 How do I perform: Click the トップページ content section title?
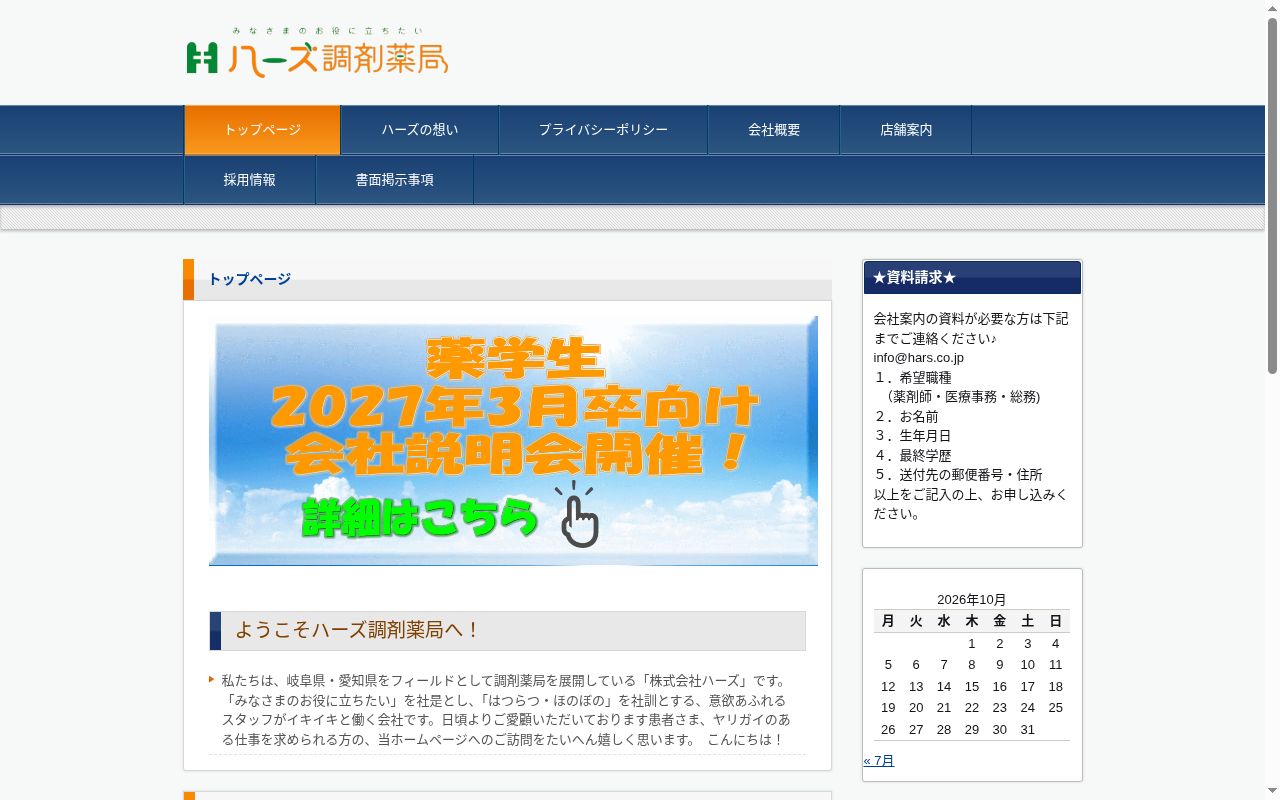pos(249,279)
